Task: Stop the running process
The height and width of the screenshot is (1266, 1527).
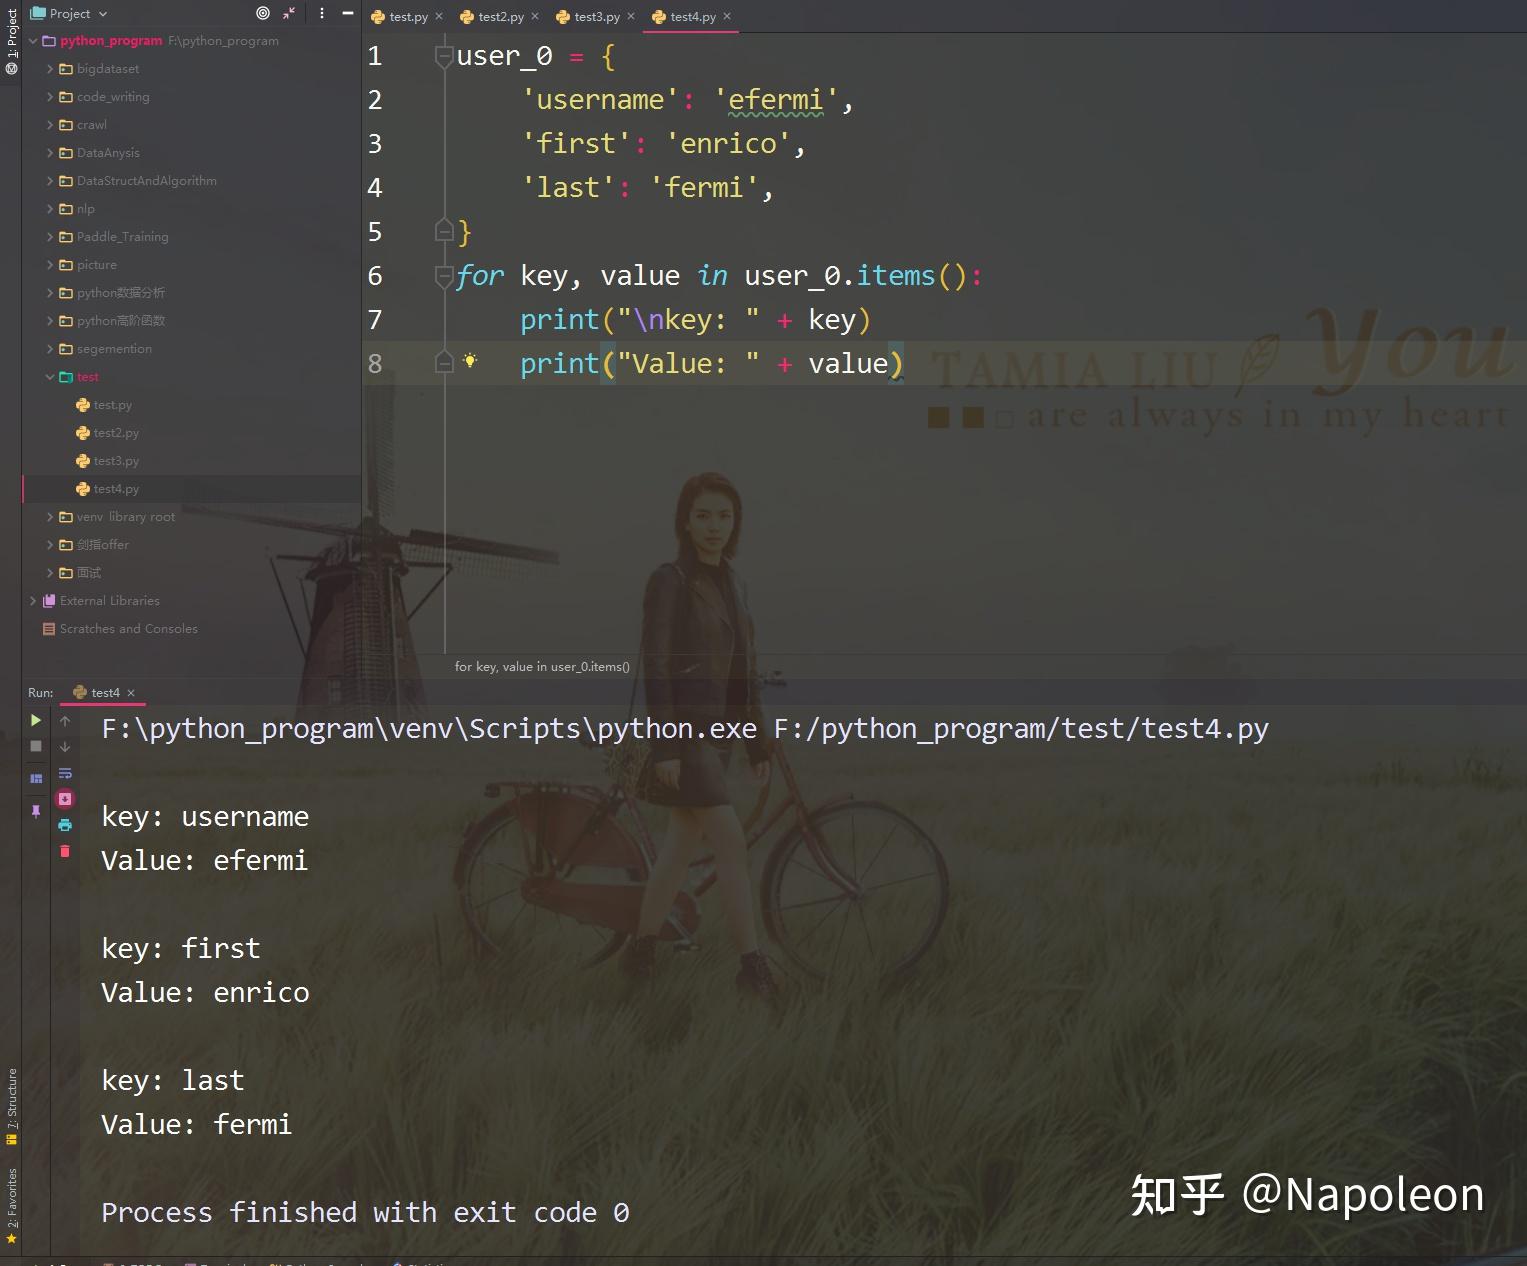Action: (x=36, y=746)
